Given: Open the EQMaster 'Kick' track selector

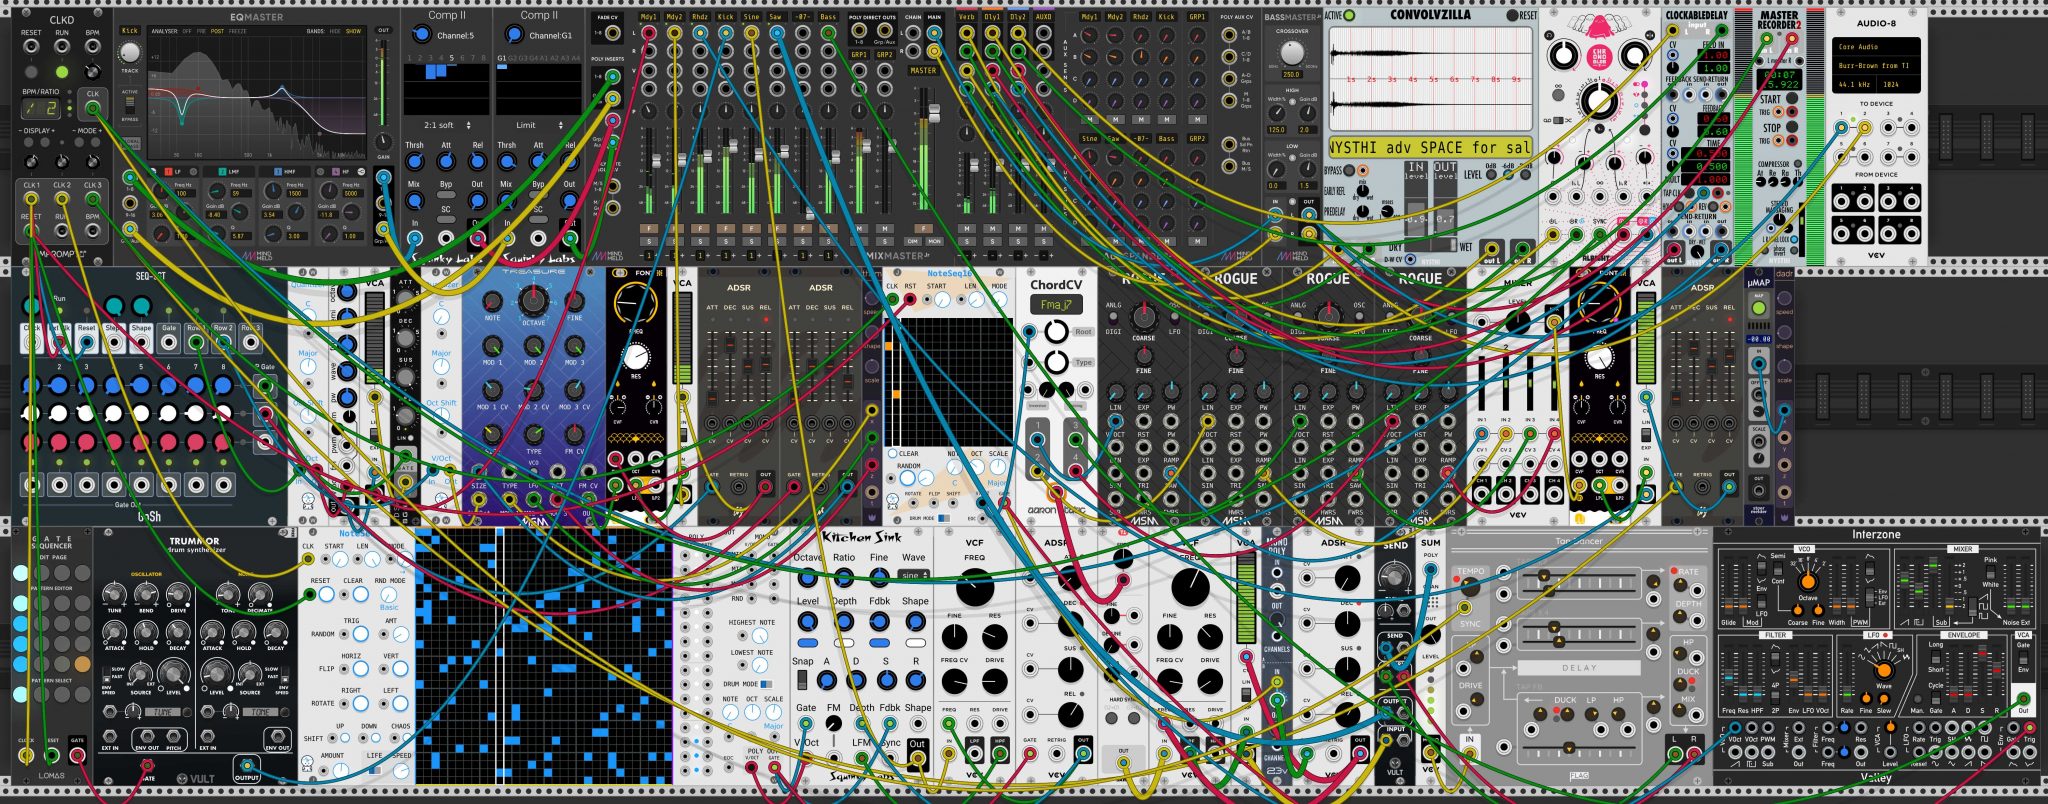Looking at the screenshot, I should [x=130, y=31].
